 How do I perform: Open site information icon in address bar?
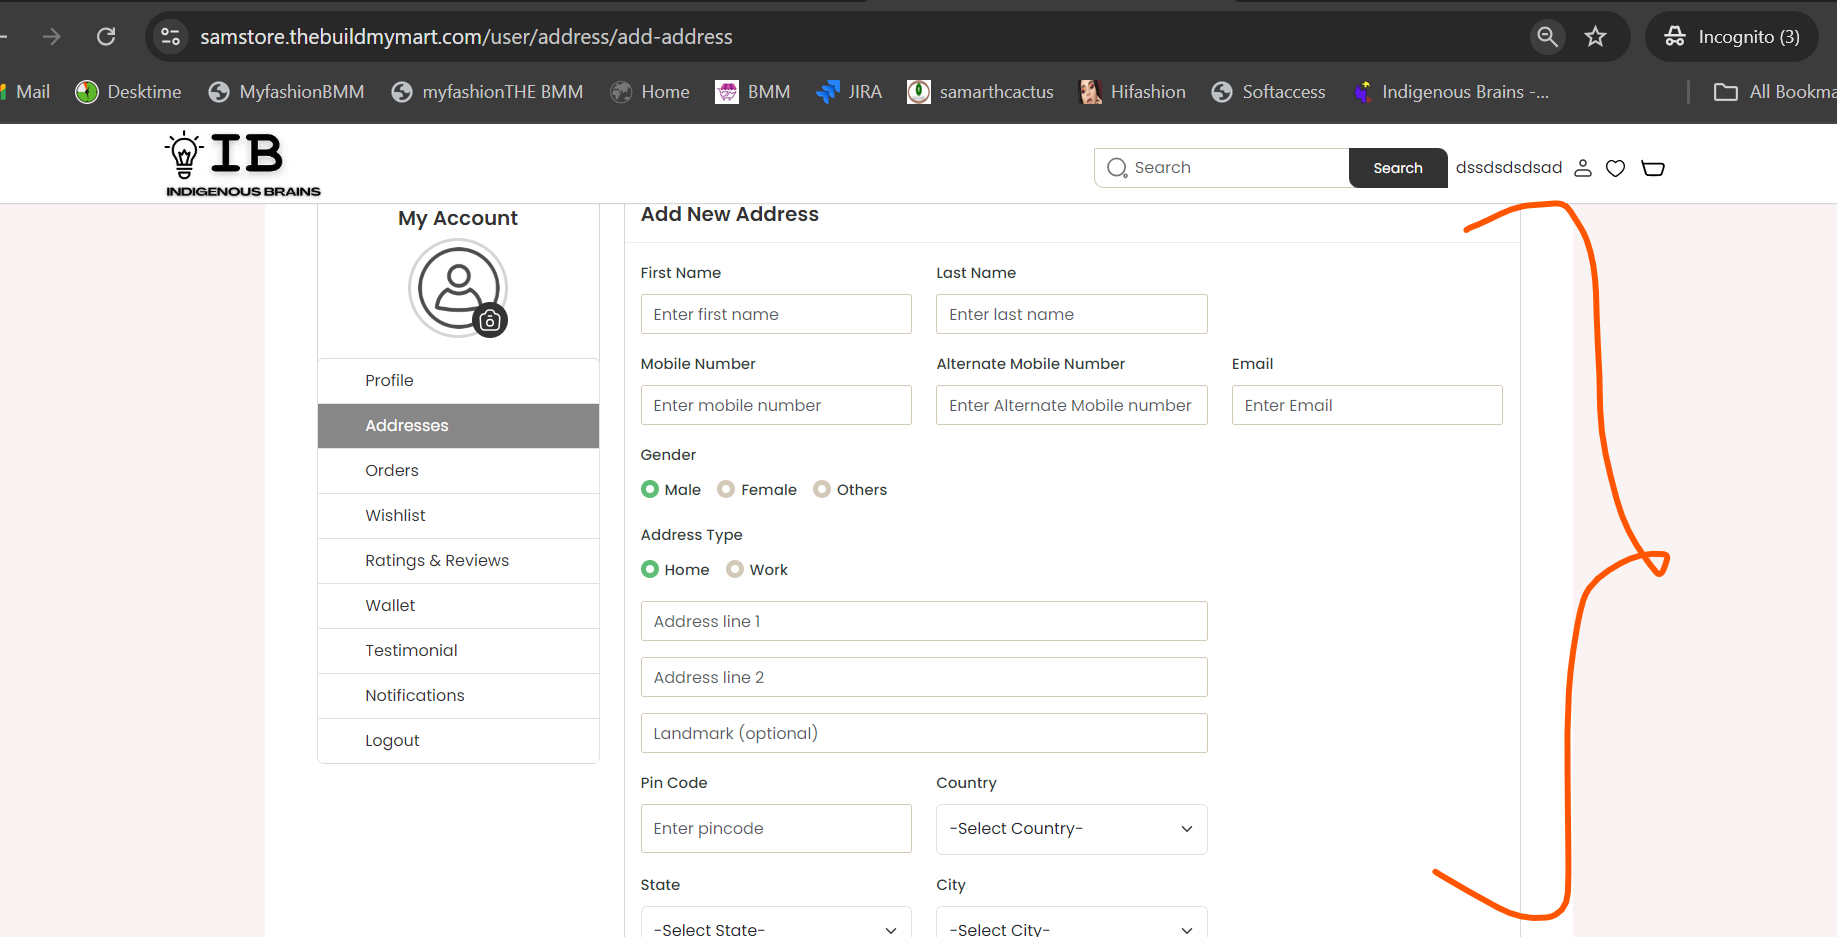171,37
